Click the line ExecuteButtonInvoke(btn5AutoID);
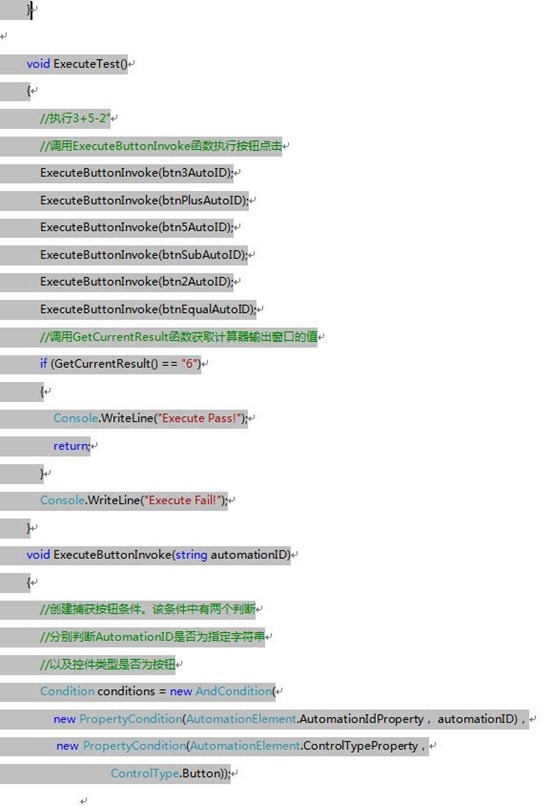The width and height of the screenshot is (555, 806). pyautogui.click(x=137, y=227)
